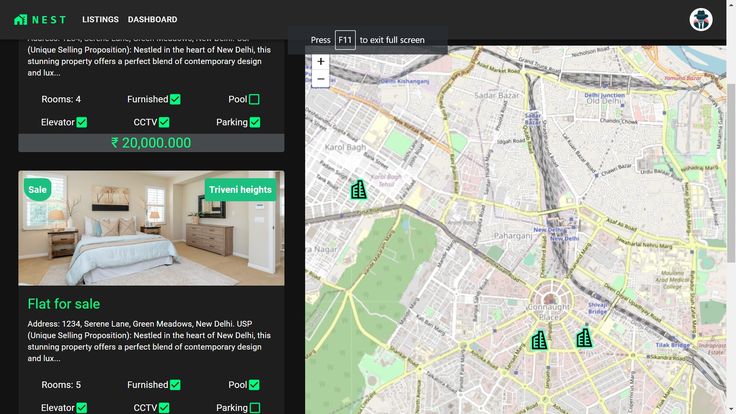Click the building marker near Karol Bagh
Screen dimensions: 736x414
point(359,190)
